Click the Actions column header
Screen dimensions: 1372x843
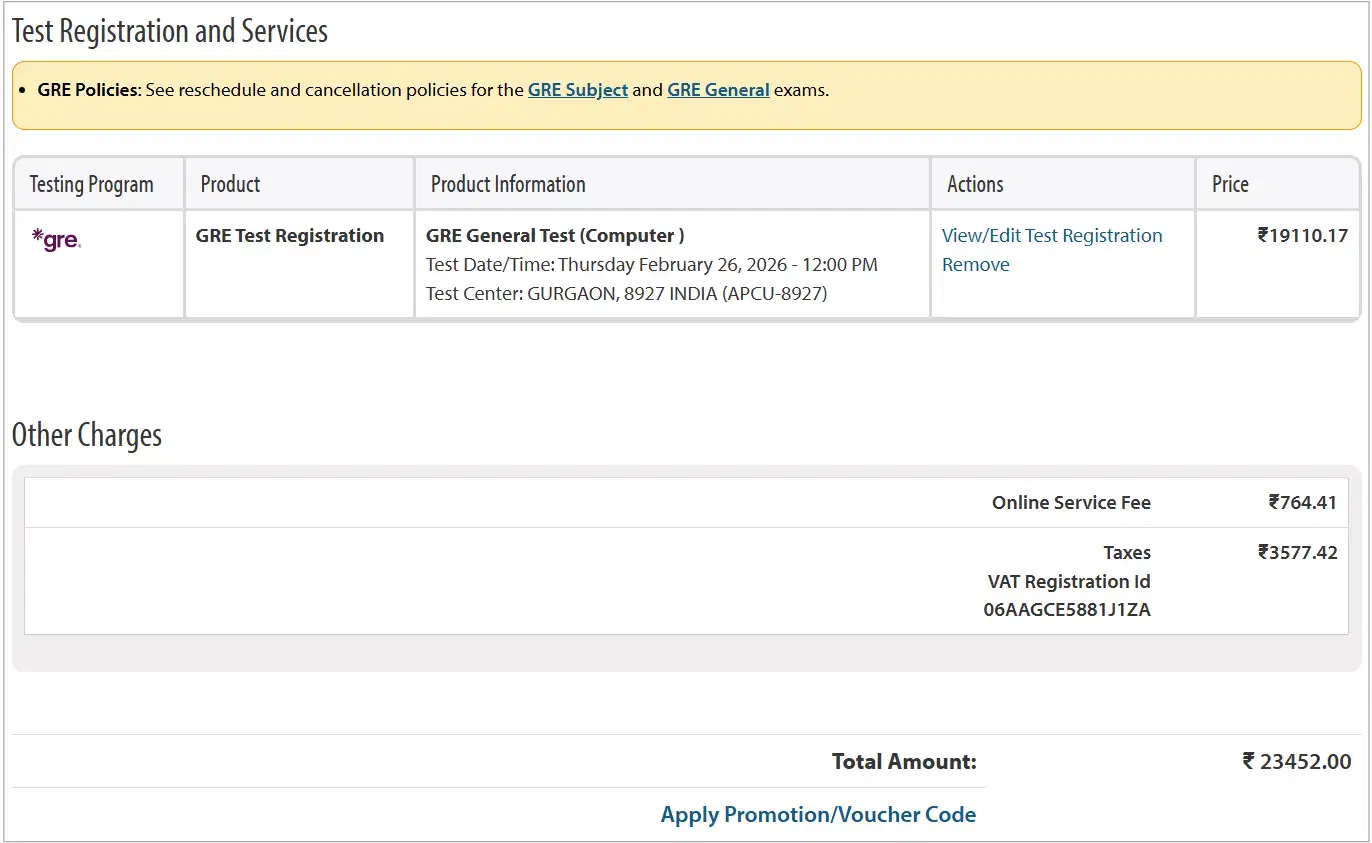975,184
